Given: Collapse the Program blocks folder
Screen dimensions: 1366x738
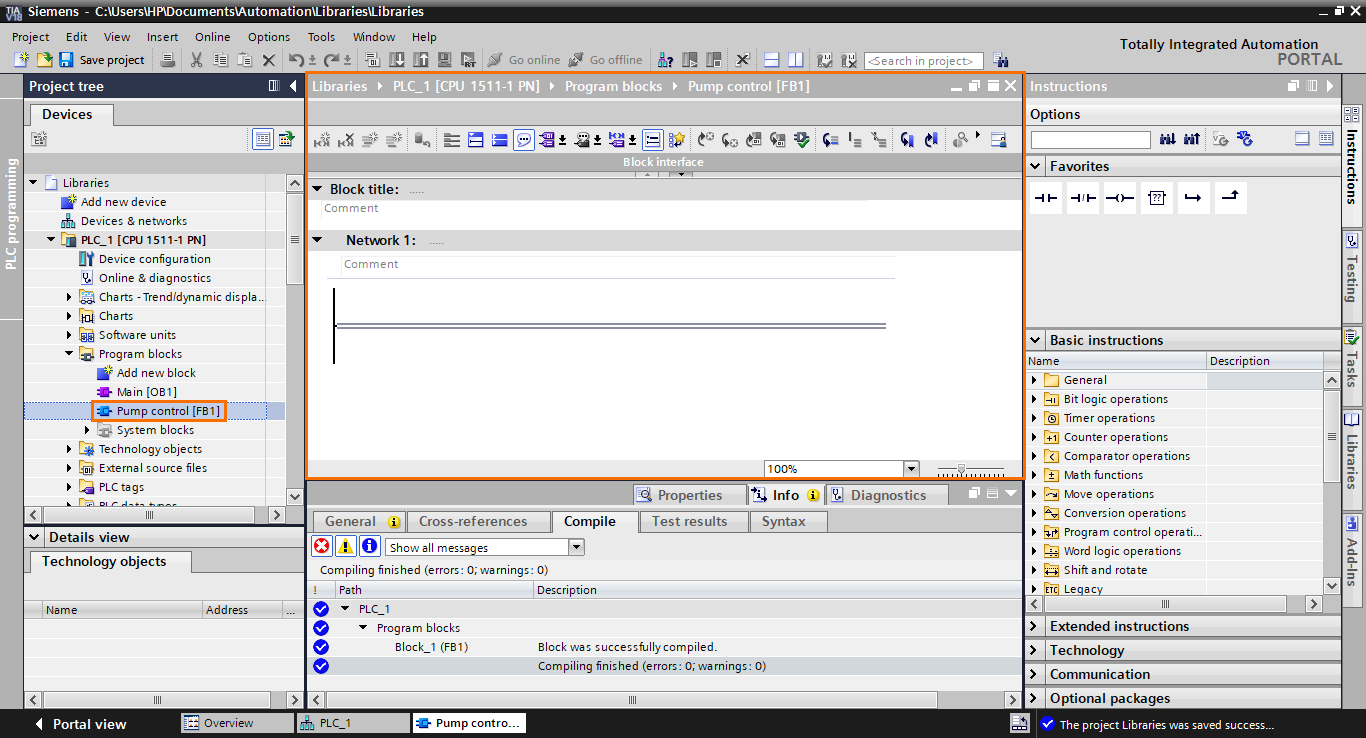Looking at the screenshot, I should coord(69,353).
